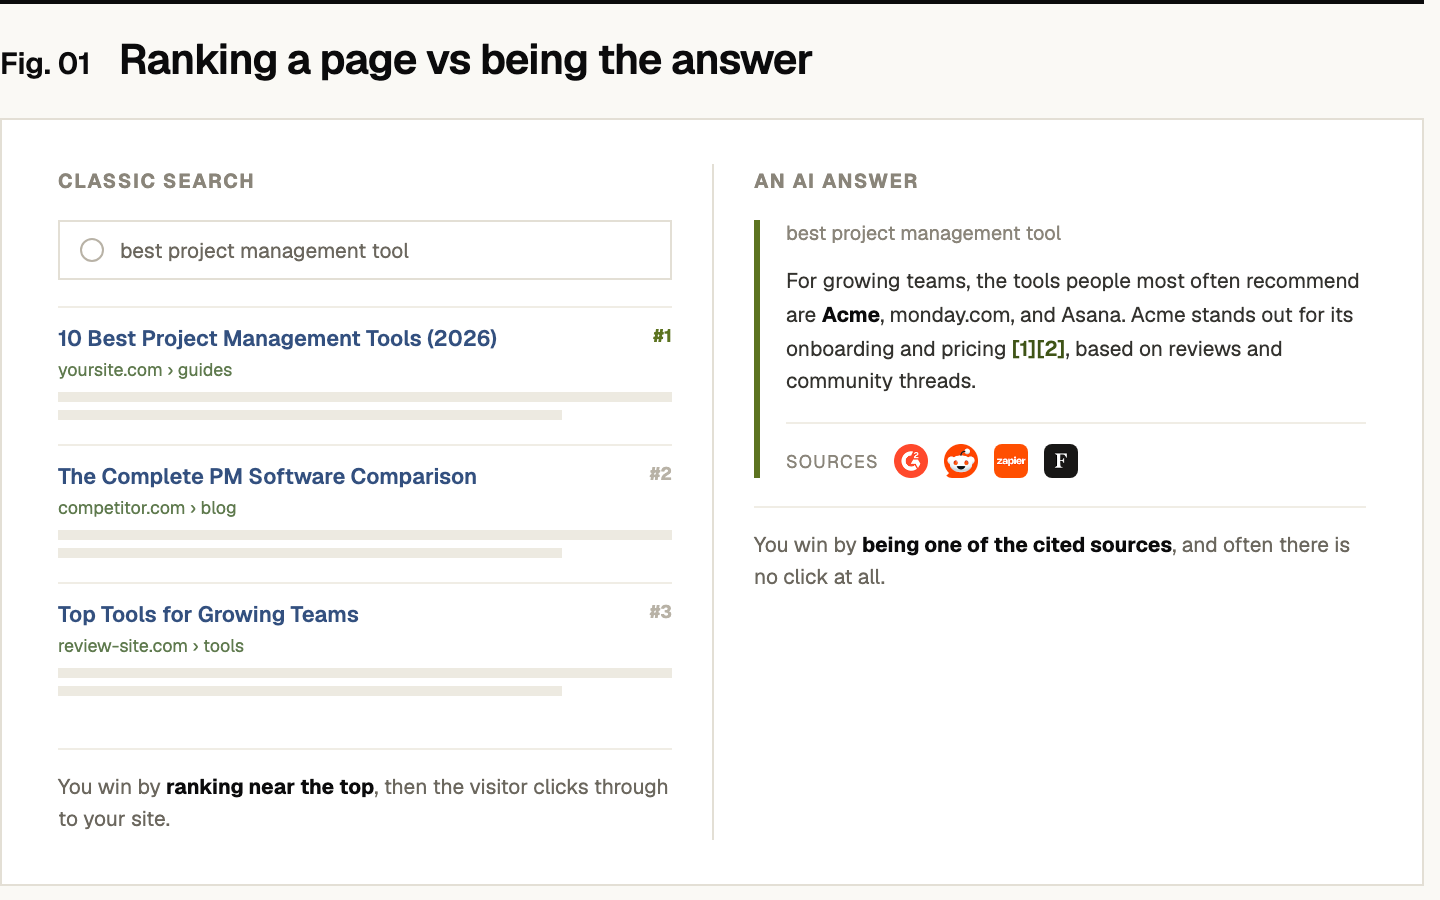
Task: Click the 'AN AI ANSWER' heading
Action: (836, 181)
